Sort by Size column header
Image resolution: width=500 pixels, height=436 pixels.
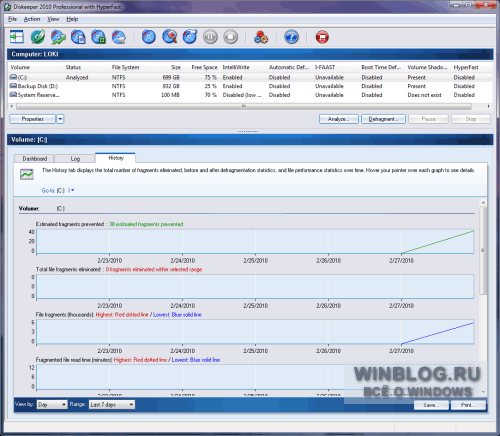(x=164, y=67)
